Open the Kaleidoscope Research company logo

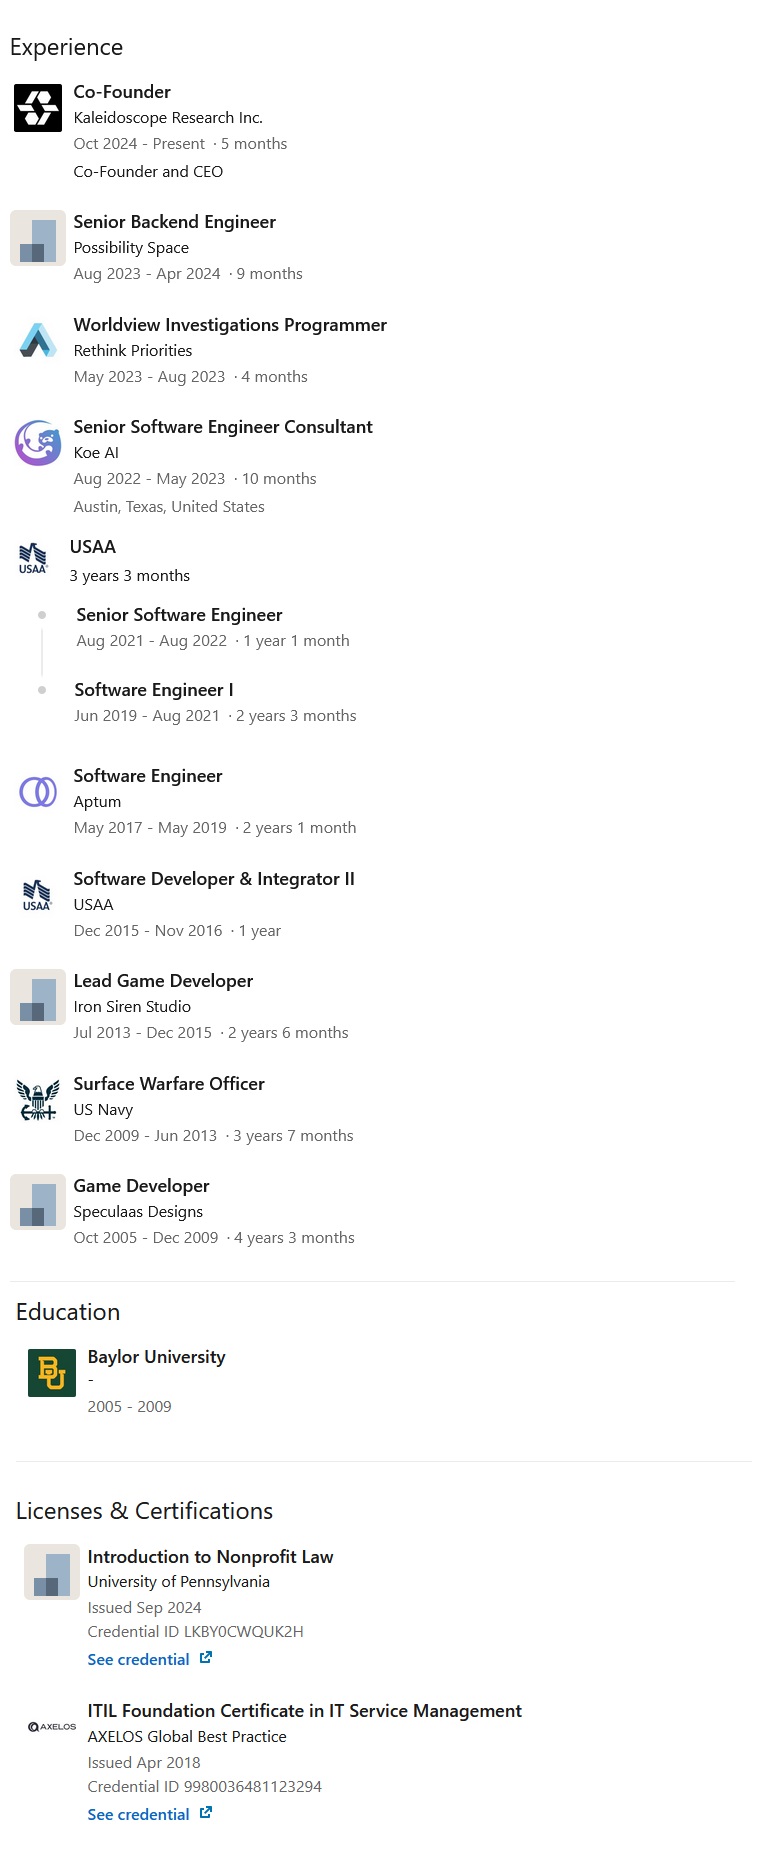coord(38,108)
